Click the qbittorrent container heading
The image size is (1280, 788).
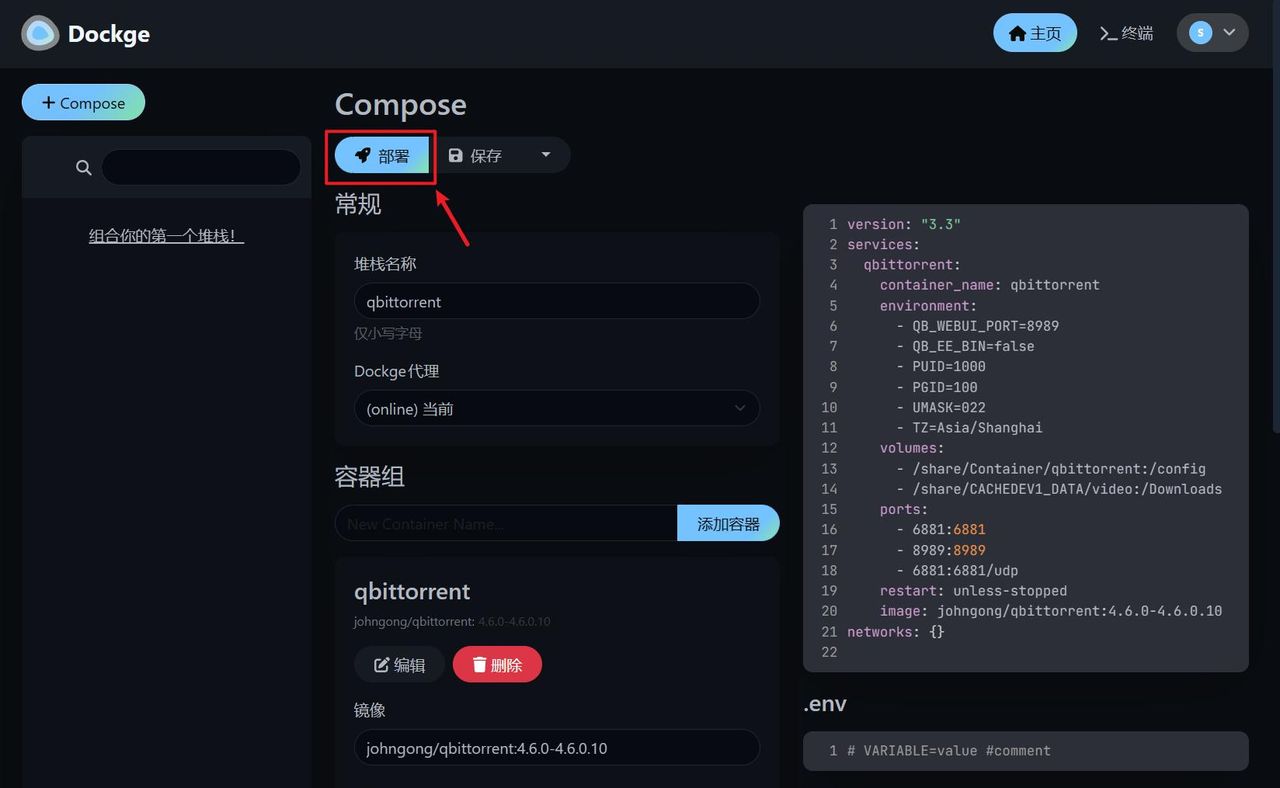click(412, 591)
